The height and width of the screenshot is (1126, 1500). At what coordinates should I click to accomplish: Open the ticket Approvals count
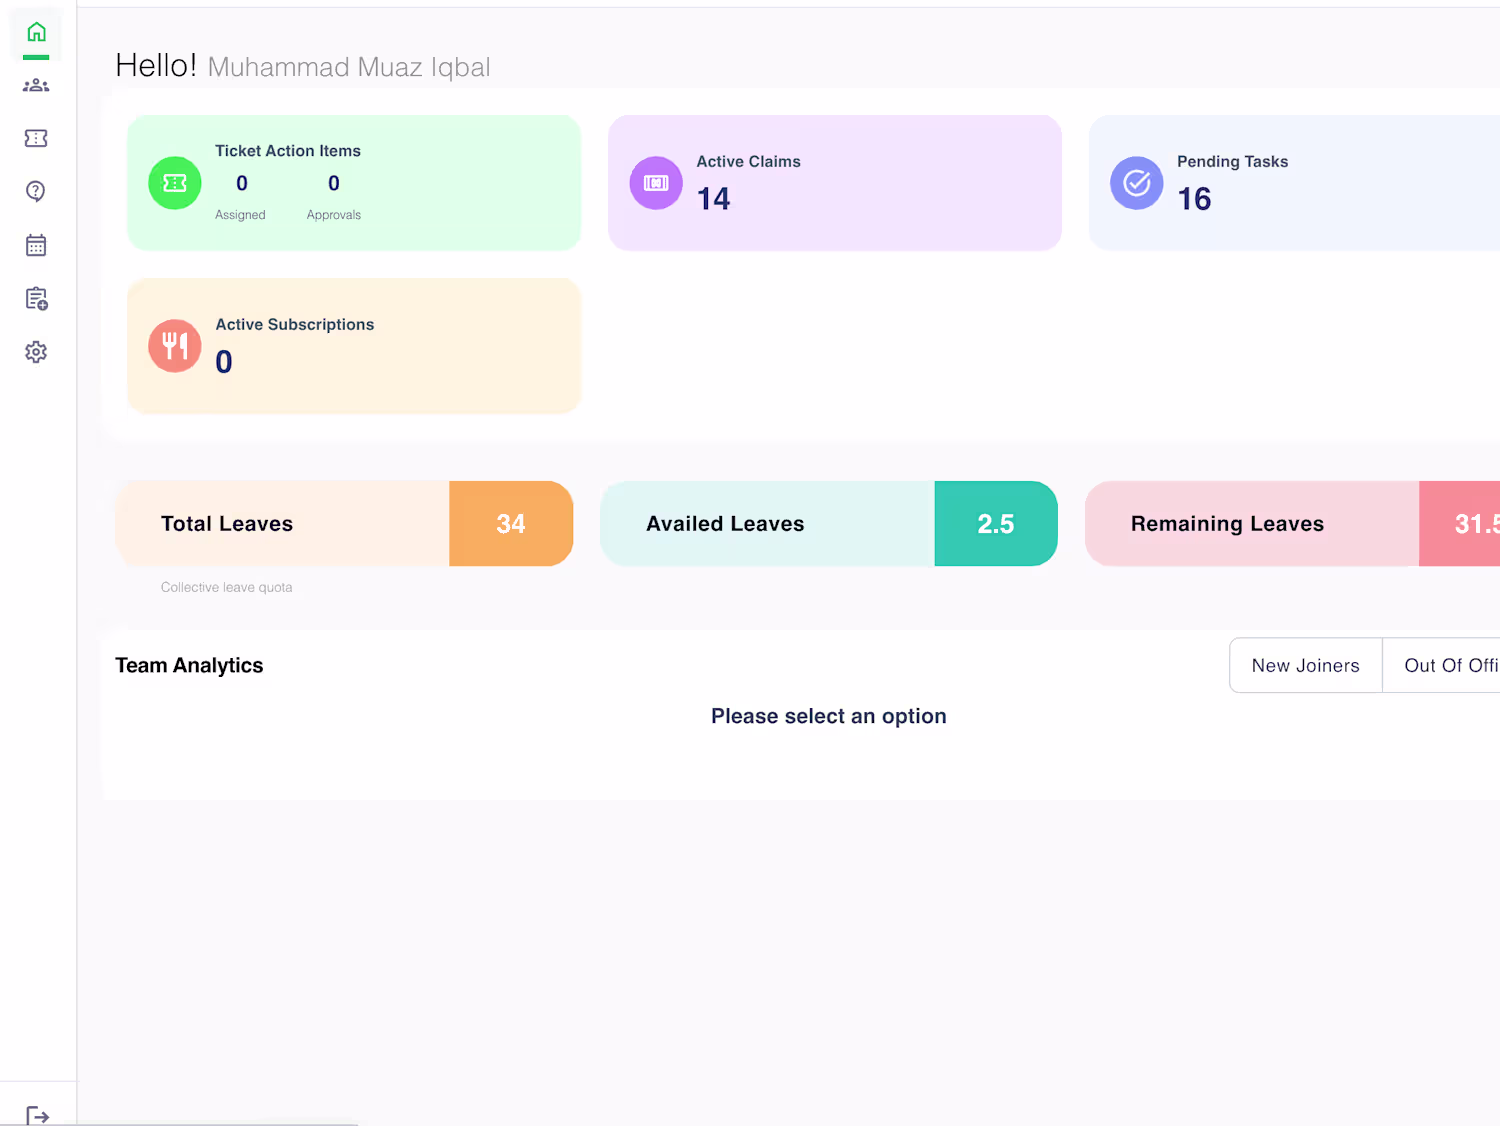(334, 184)
